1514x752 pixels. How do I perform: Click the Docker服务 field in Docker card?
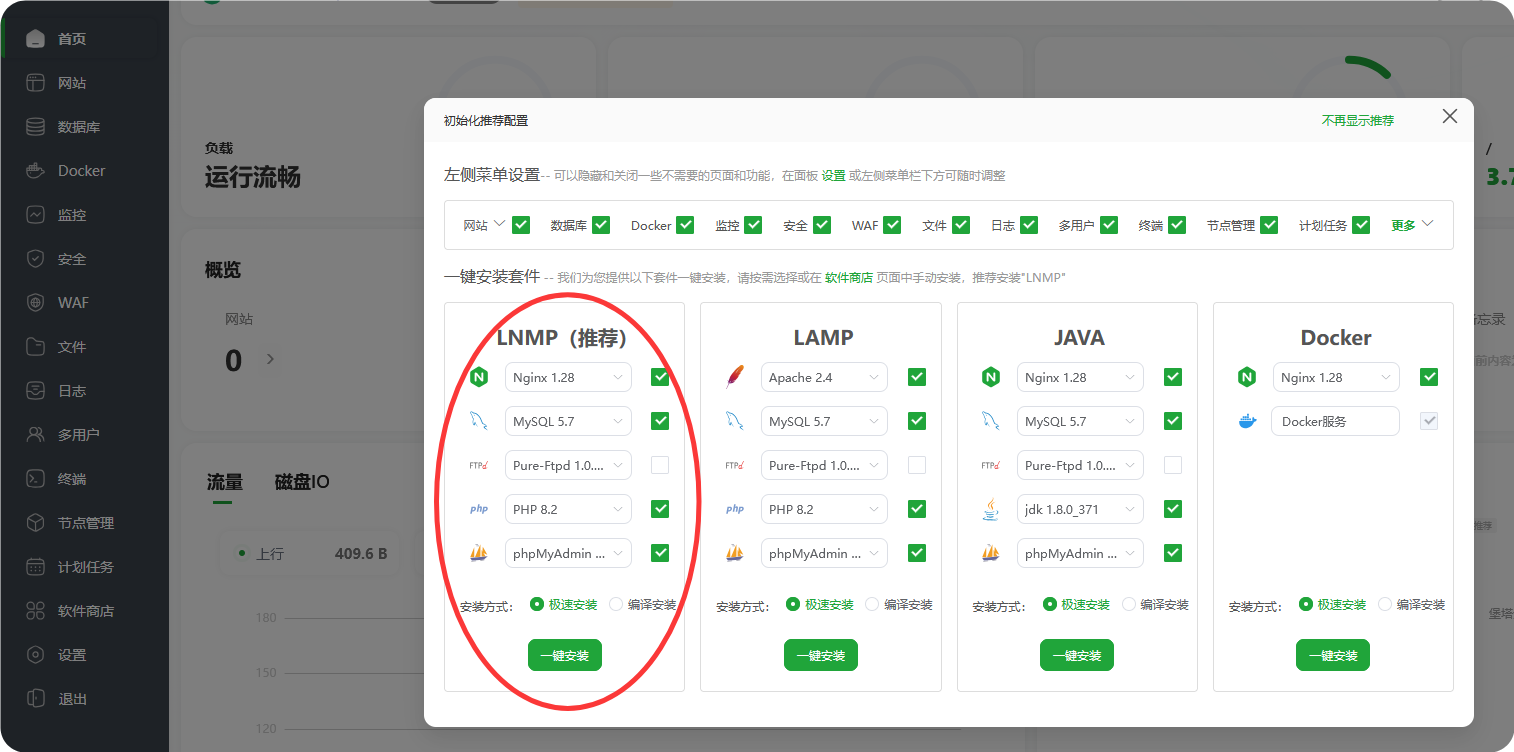(1336, 421)
